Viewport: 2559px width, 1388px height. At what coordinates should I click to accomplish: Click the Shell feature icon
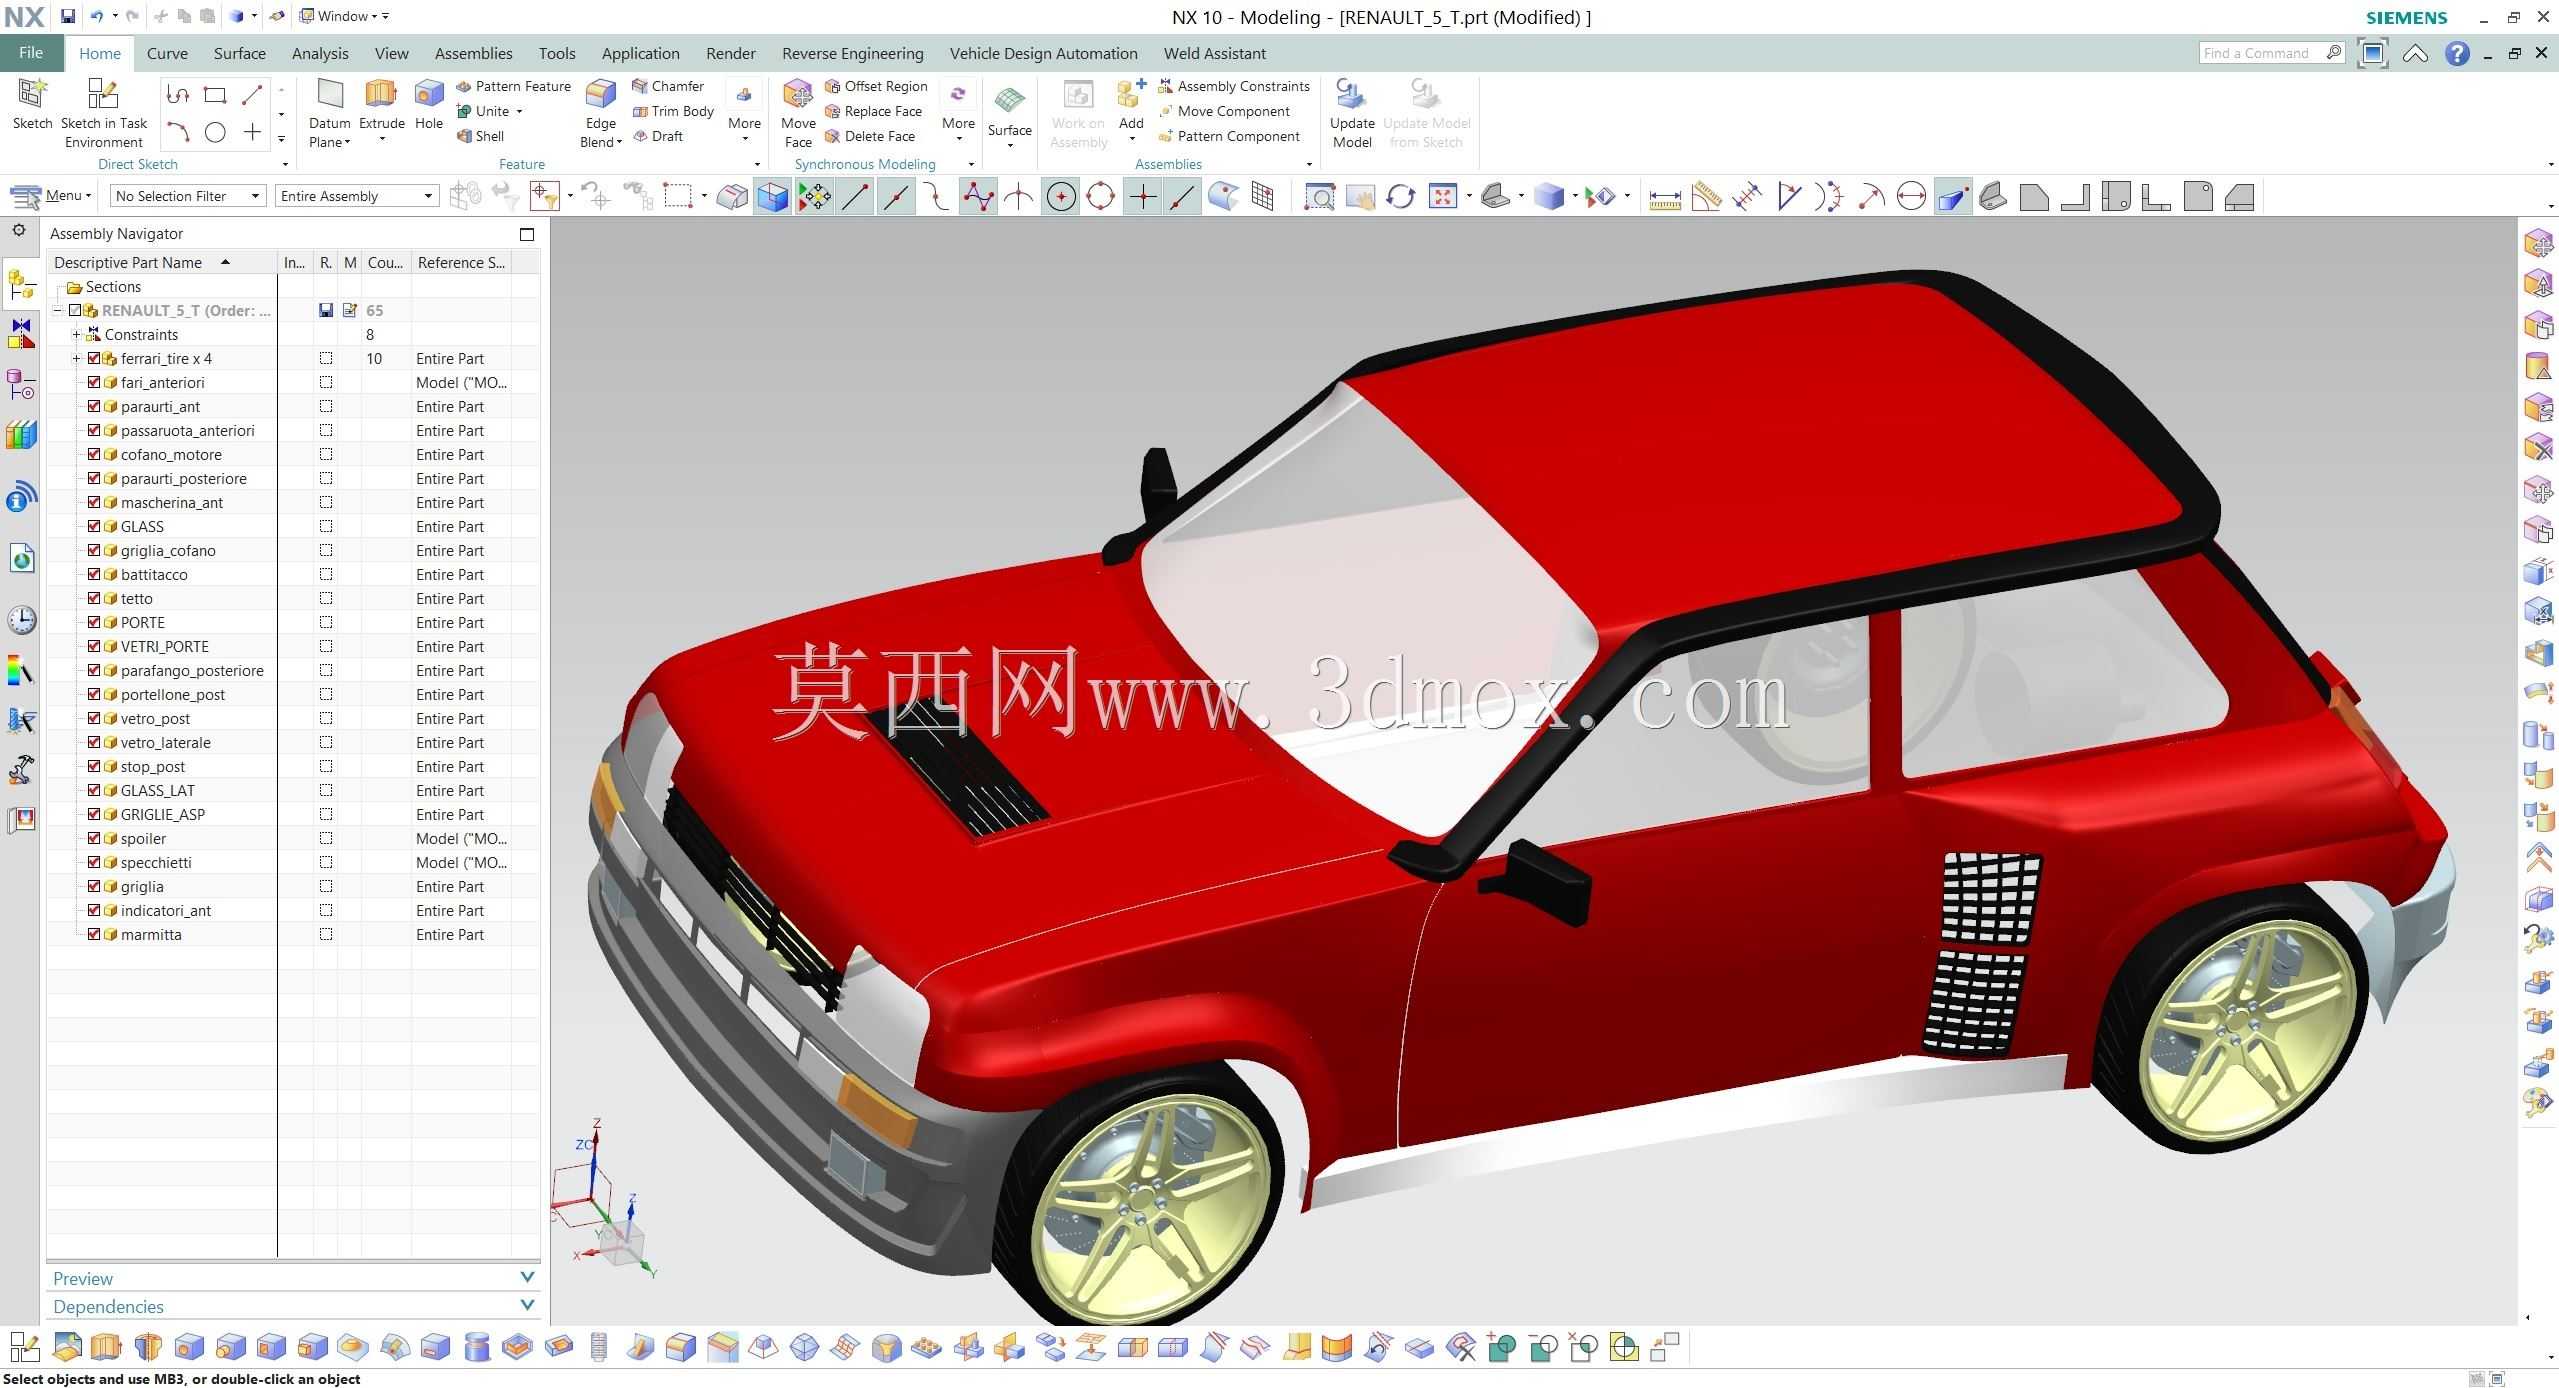pyautogui.click(x=480, y=136)
